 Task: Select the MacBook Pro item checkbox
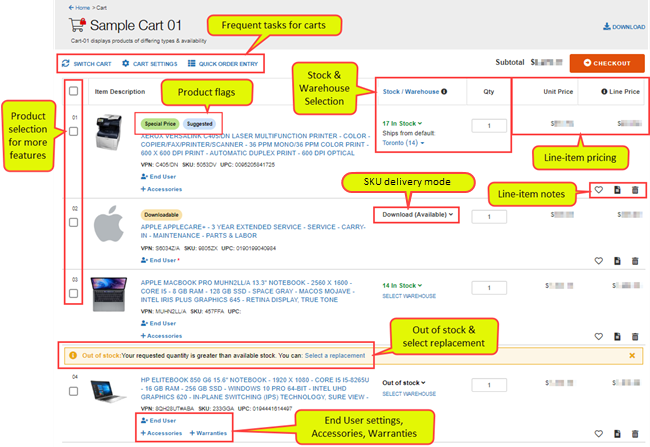tap(73, 294)
